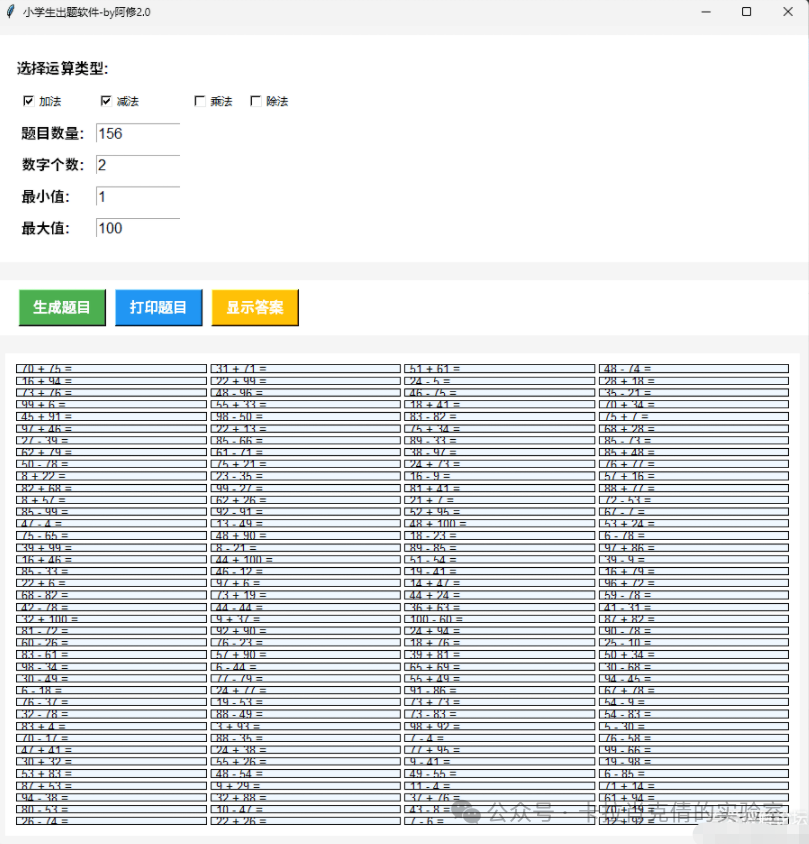Select the 最小值 input box
This screenshot has width=809, height=844.
pos(138,197)
